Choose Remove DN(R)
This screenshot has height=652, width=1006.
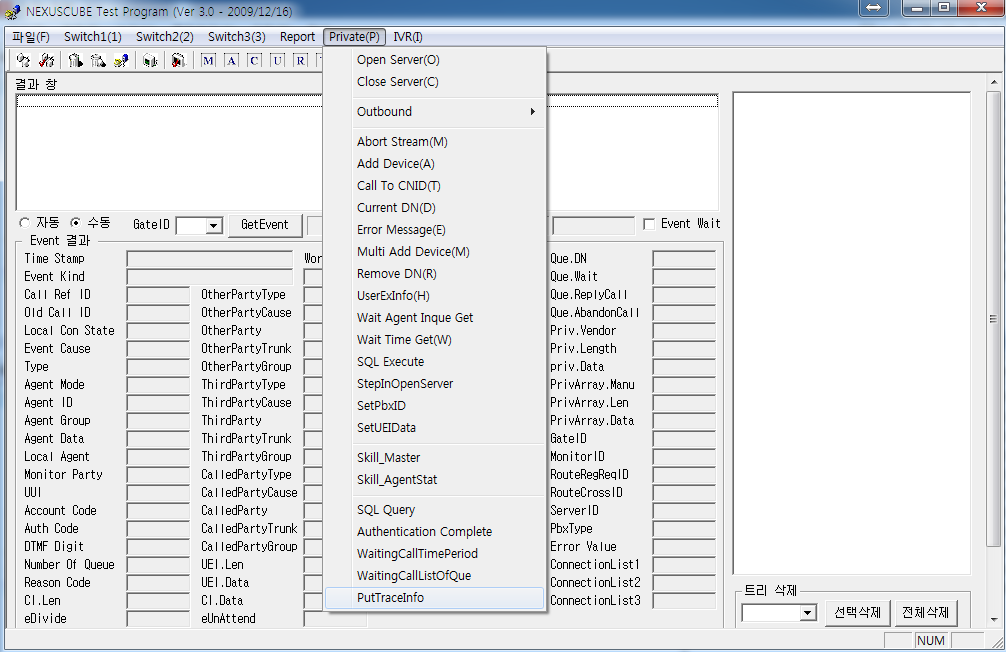[x=436, y=273]
